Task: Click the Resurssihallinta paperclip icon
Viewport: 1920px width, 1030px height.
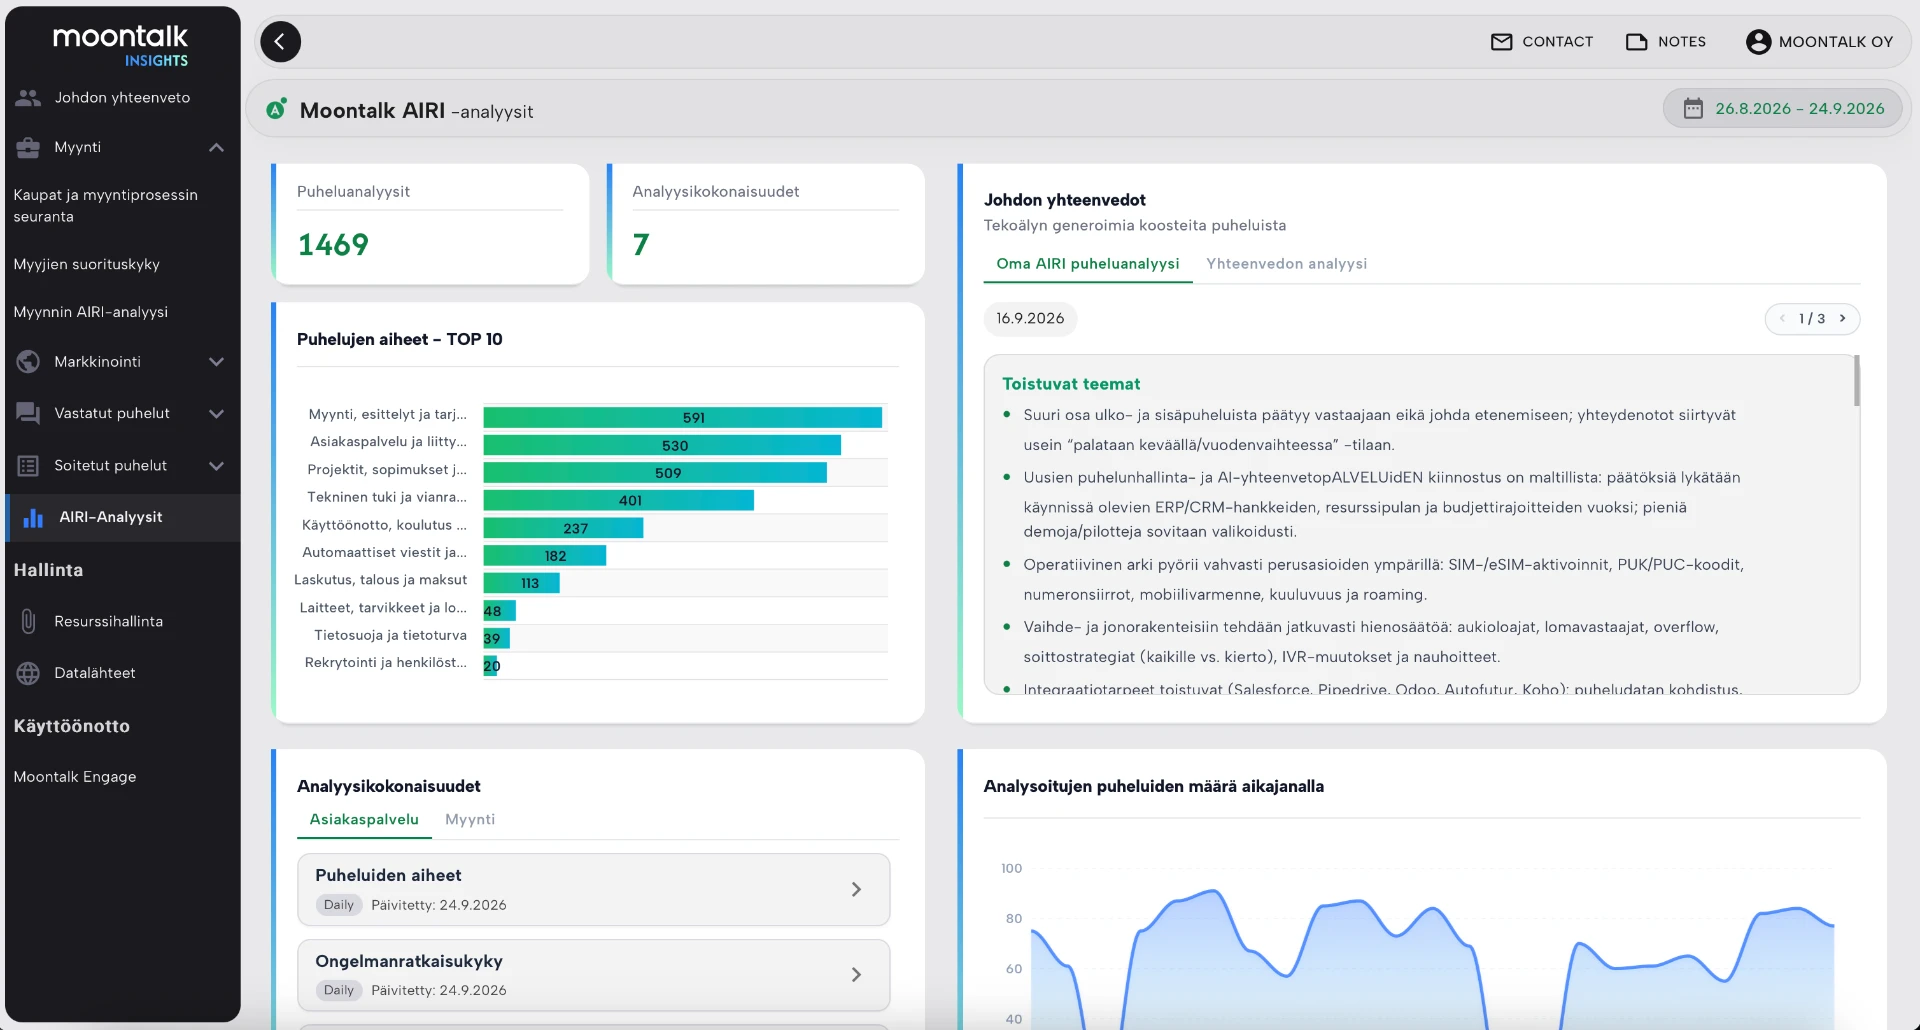Action: [x=28, y=621]
